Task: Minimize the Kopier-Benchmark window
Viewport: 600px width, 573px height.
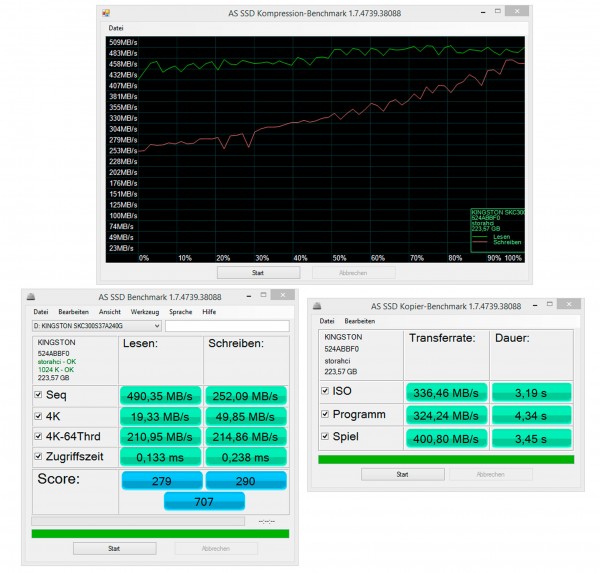Action: tap(535, 305)
